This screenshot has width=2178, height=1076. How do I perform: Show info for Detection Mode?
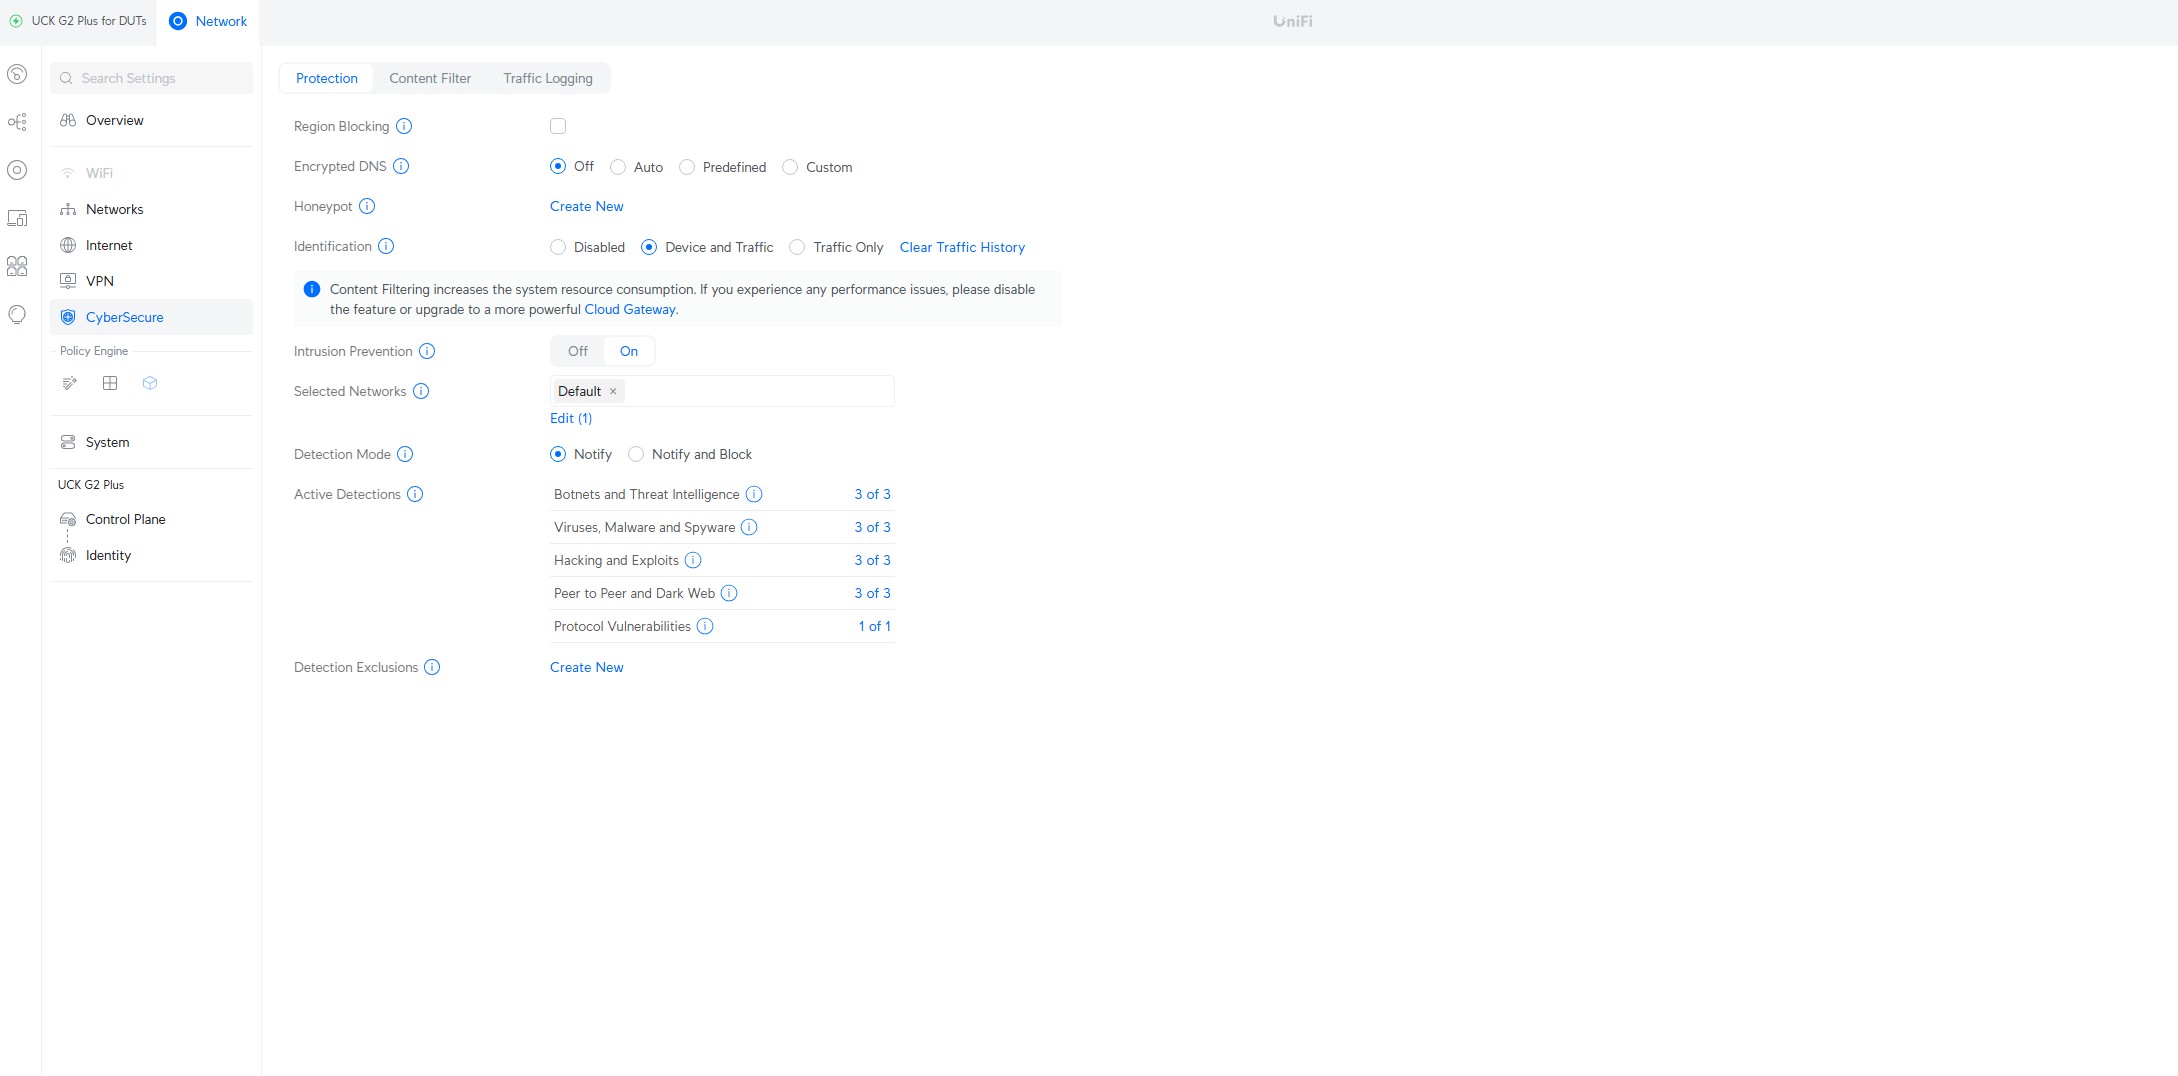(x=405, y=454)
